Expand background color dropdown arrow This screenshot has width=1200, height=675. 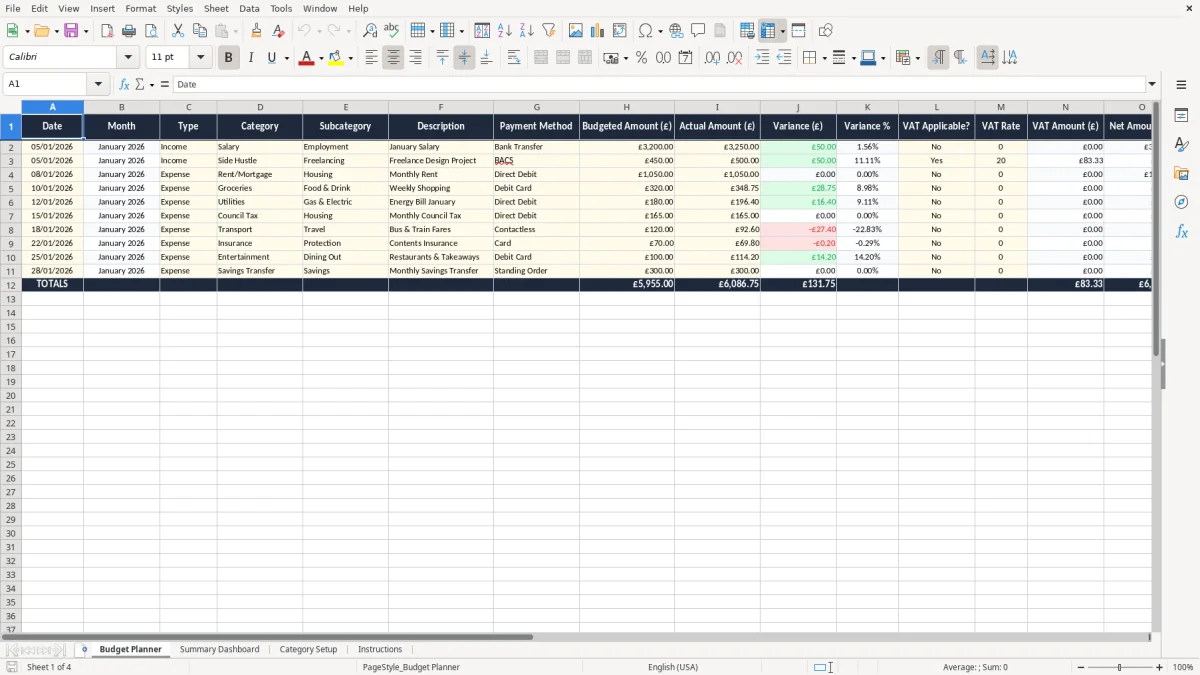[x=350, y=58]
